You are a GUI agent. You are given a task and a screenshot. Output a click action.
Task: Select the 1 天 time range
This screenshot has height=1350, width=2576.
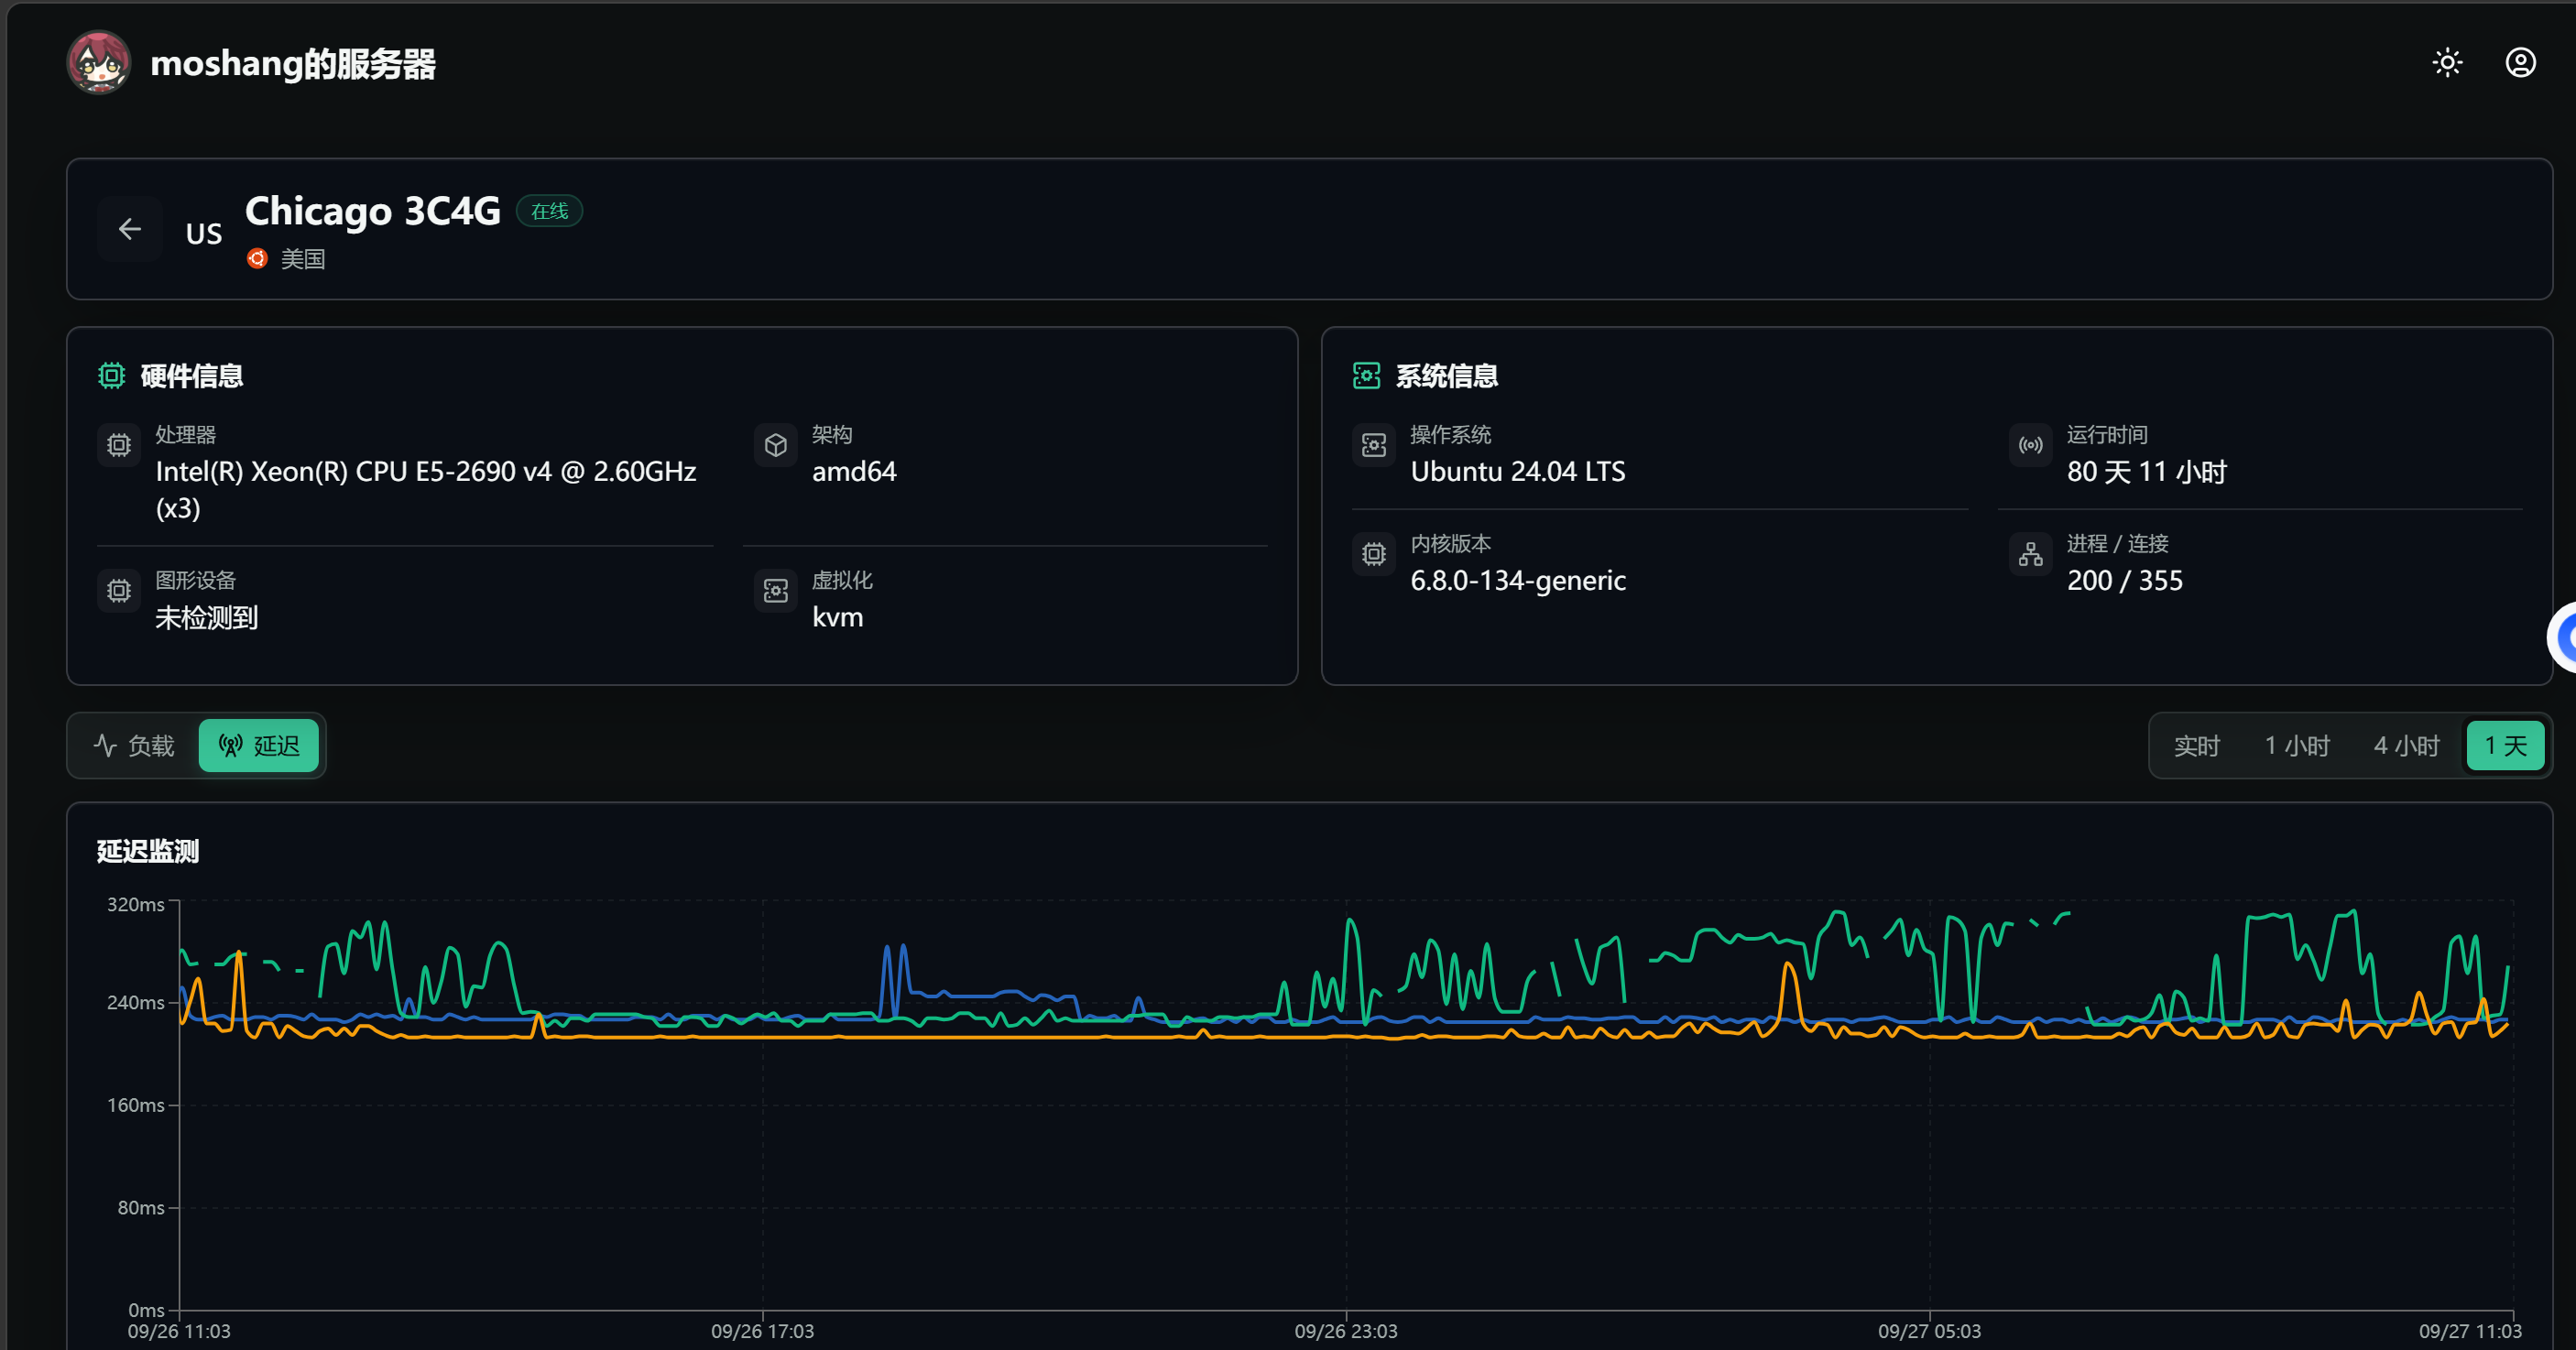tap(2506, 746)
